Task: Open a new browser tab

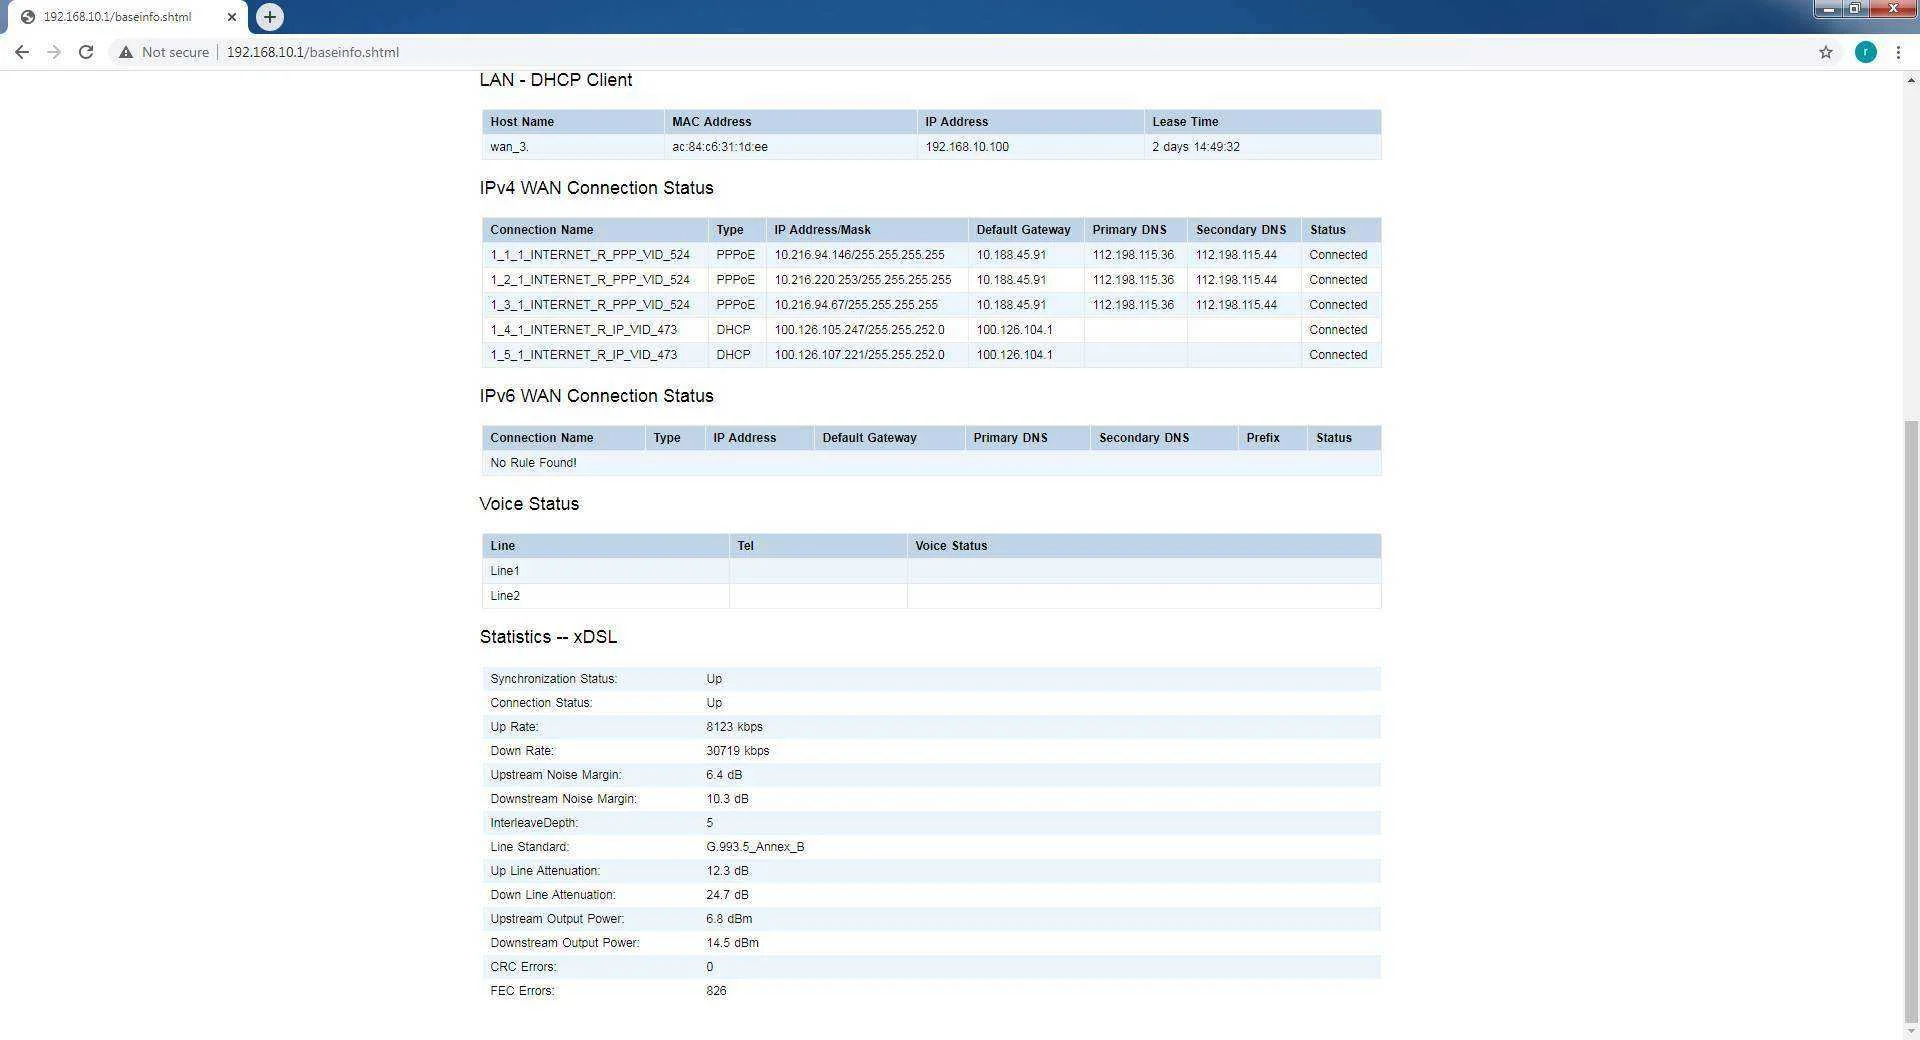Action: 270,17
